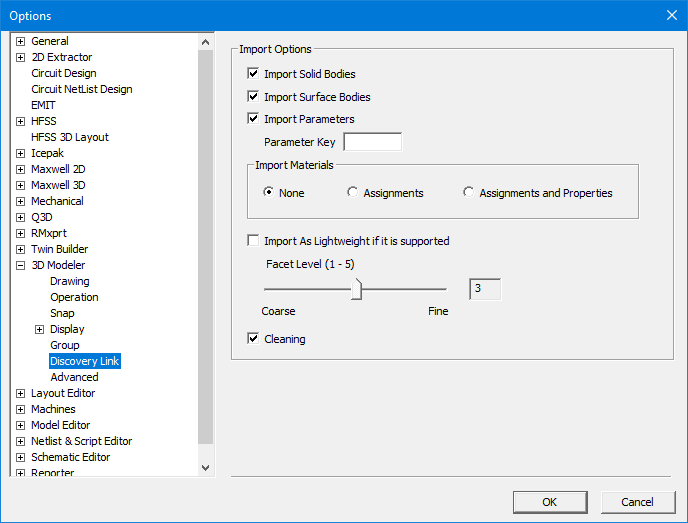Uncheck Import Solid Bodies
Image resolution: width=688 pixels, height=523 pixels.
pos(253,74)
